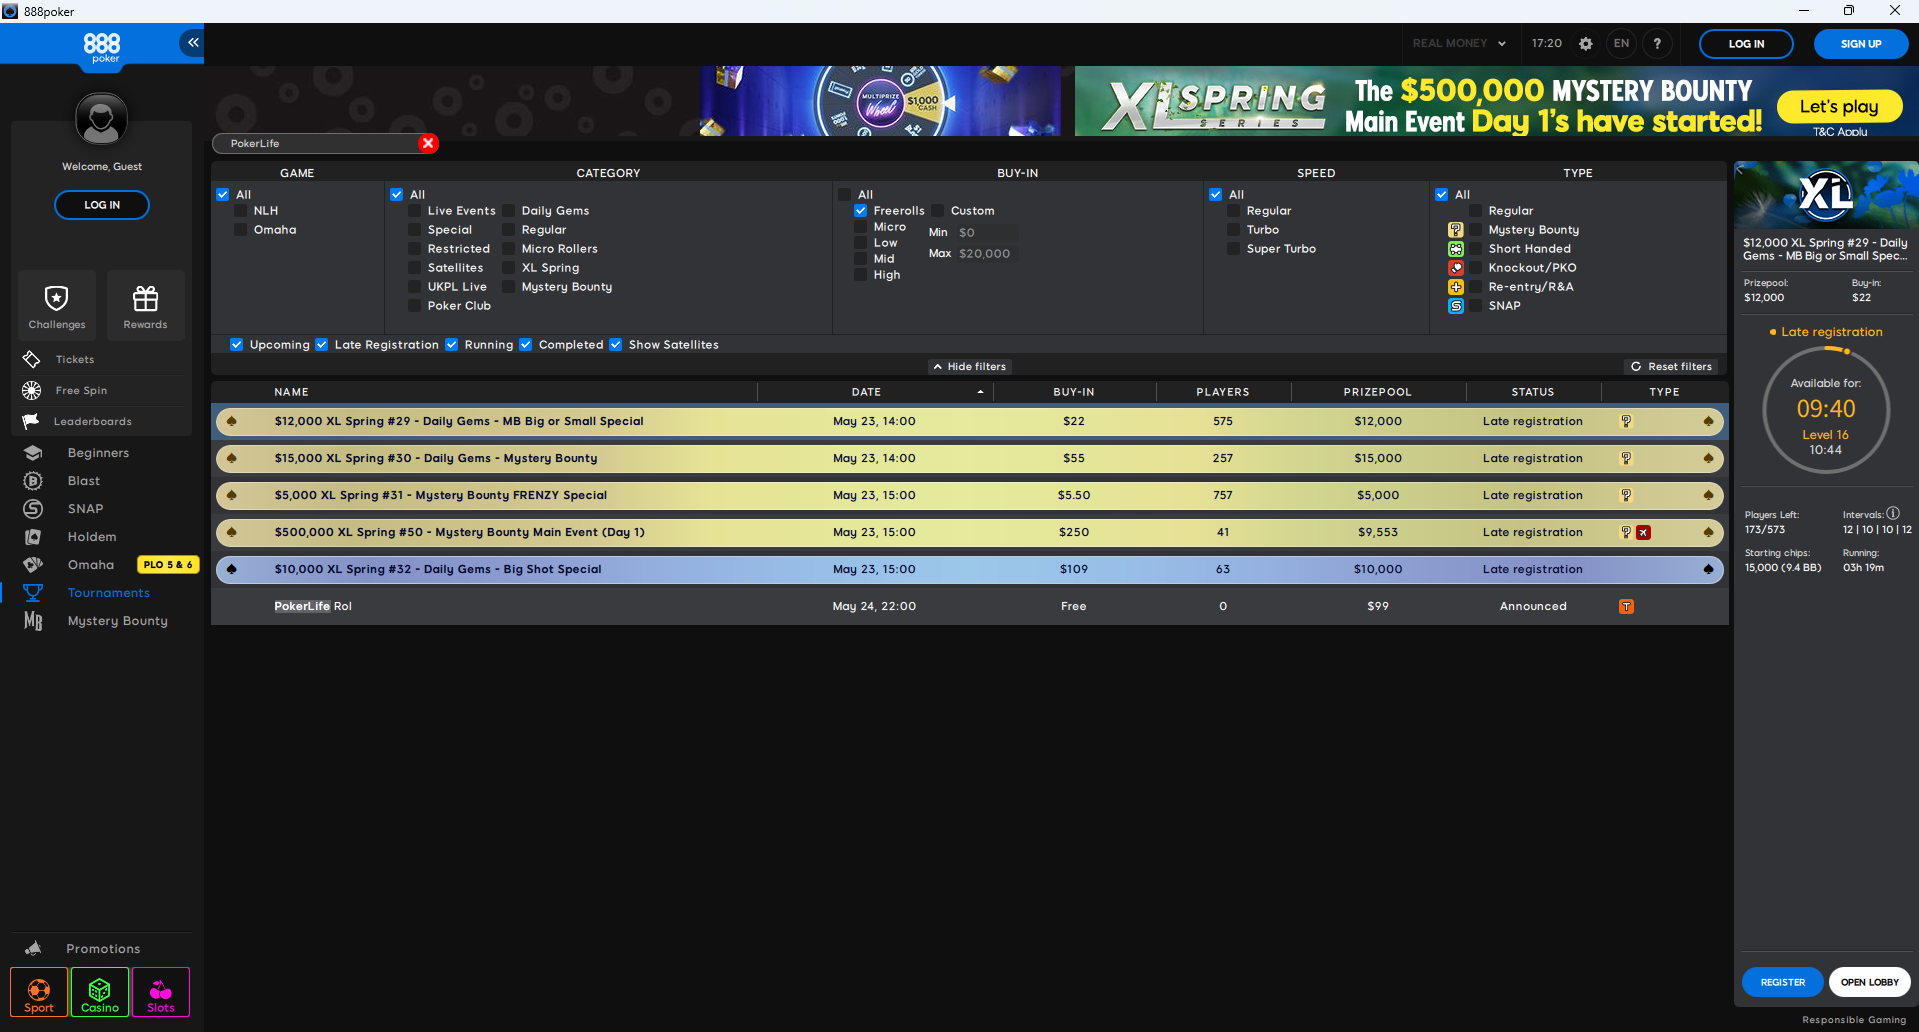Toggle the Game All checkbox

[223, 194]
